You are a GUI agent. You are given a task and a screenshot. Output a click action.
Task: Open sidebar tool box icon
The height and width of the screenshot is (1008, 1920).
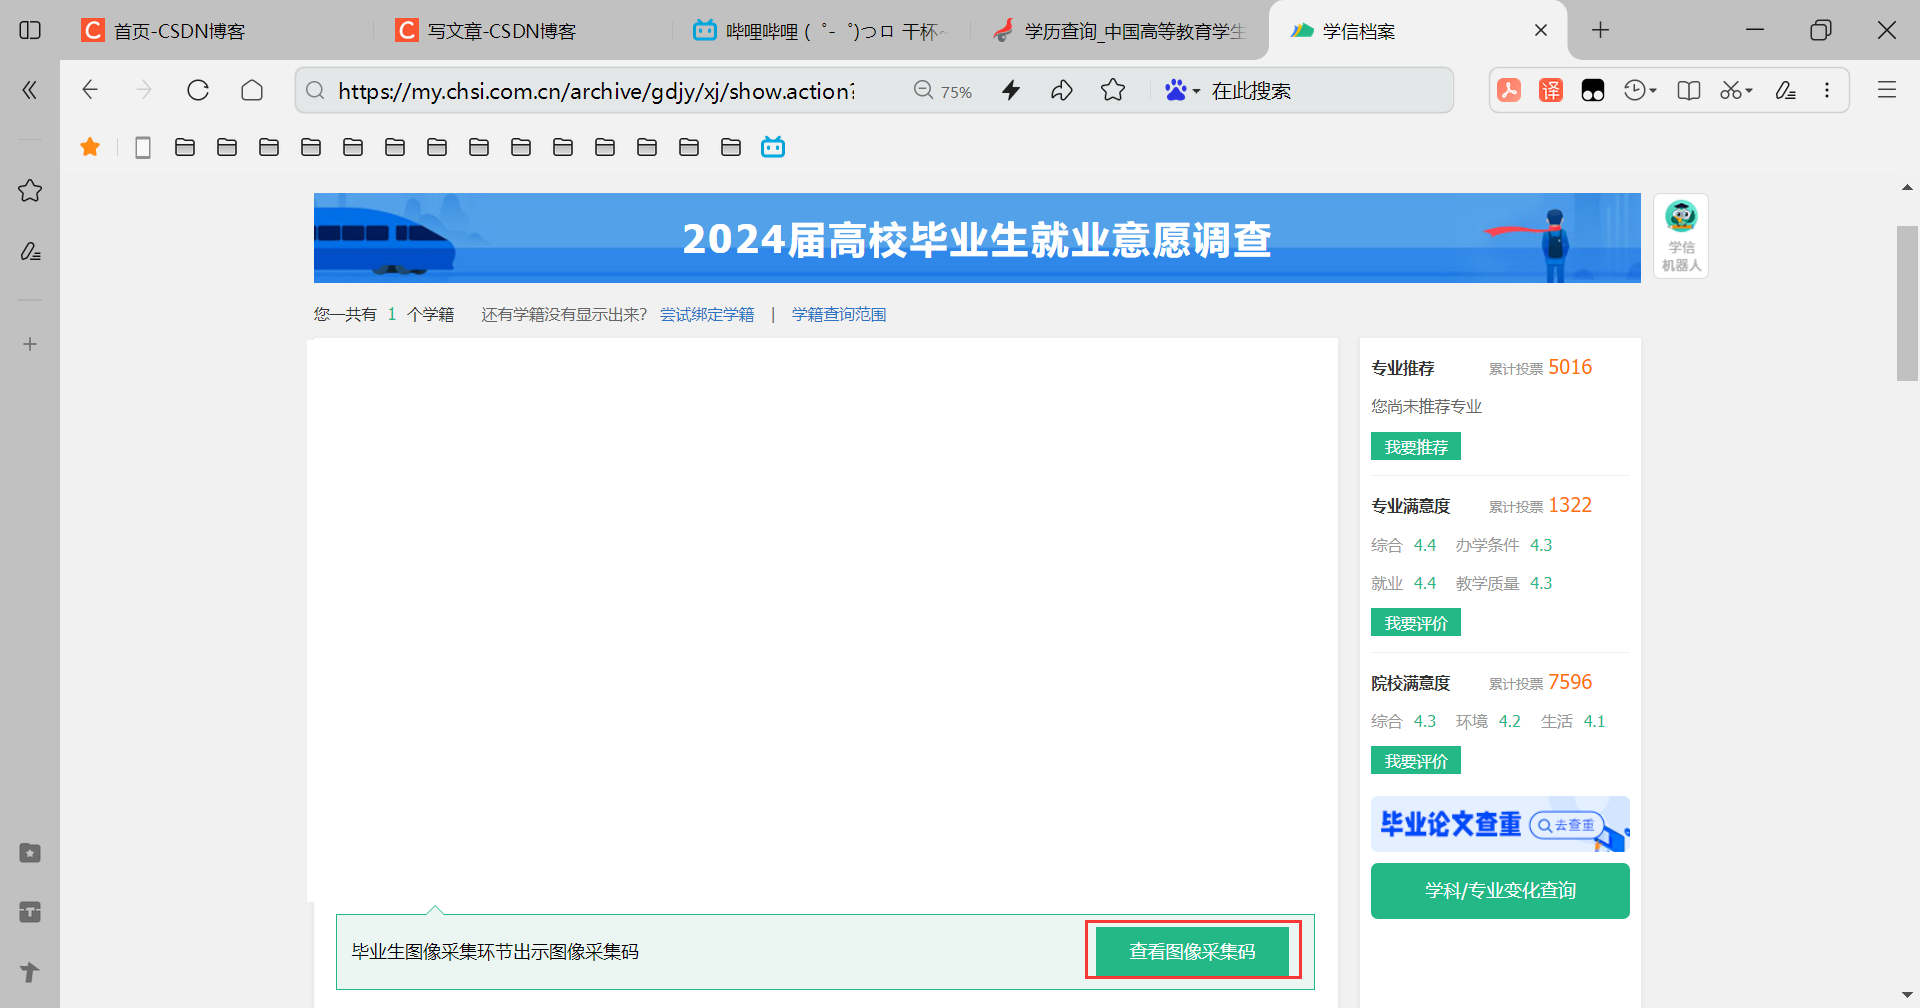(x=30, y=912)
